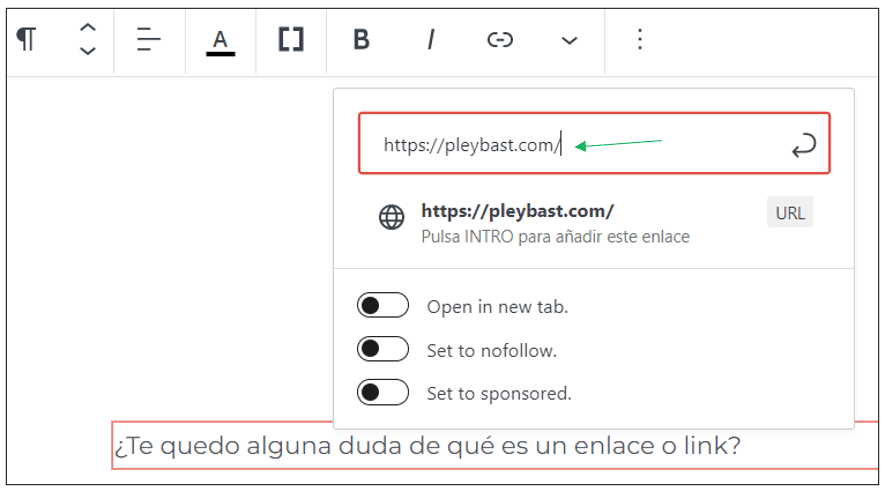Toggle italic formatting

point(431,40)
